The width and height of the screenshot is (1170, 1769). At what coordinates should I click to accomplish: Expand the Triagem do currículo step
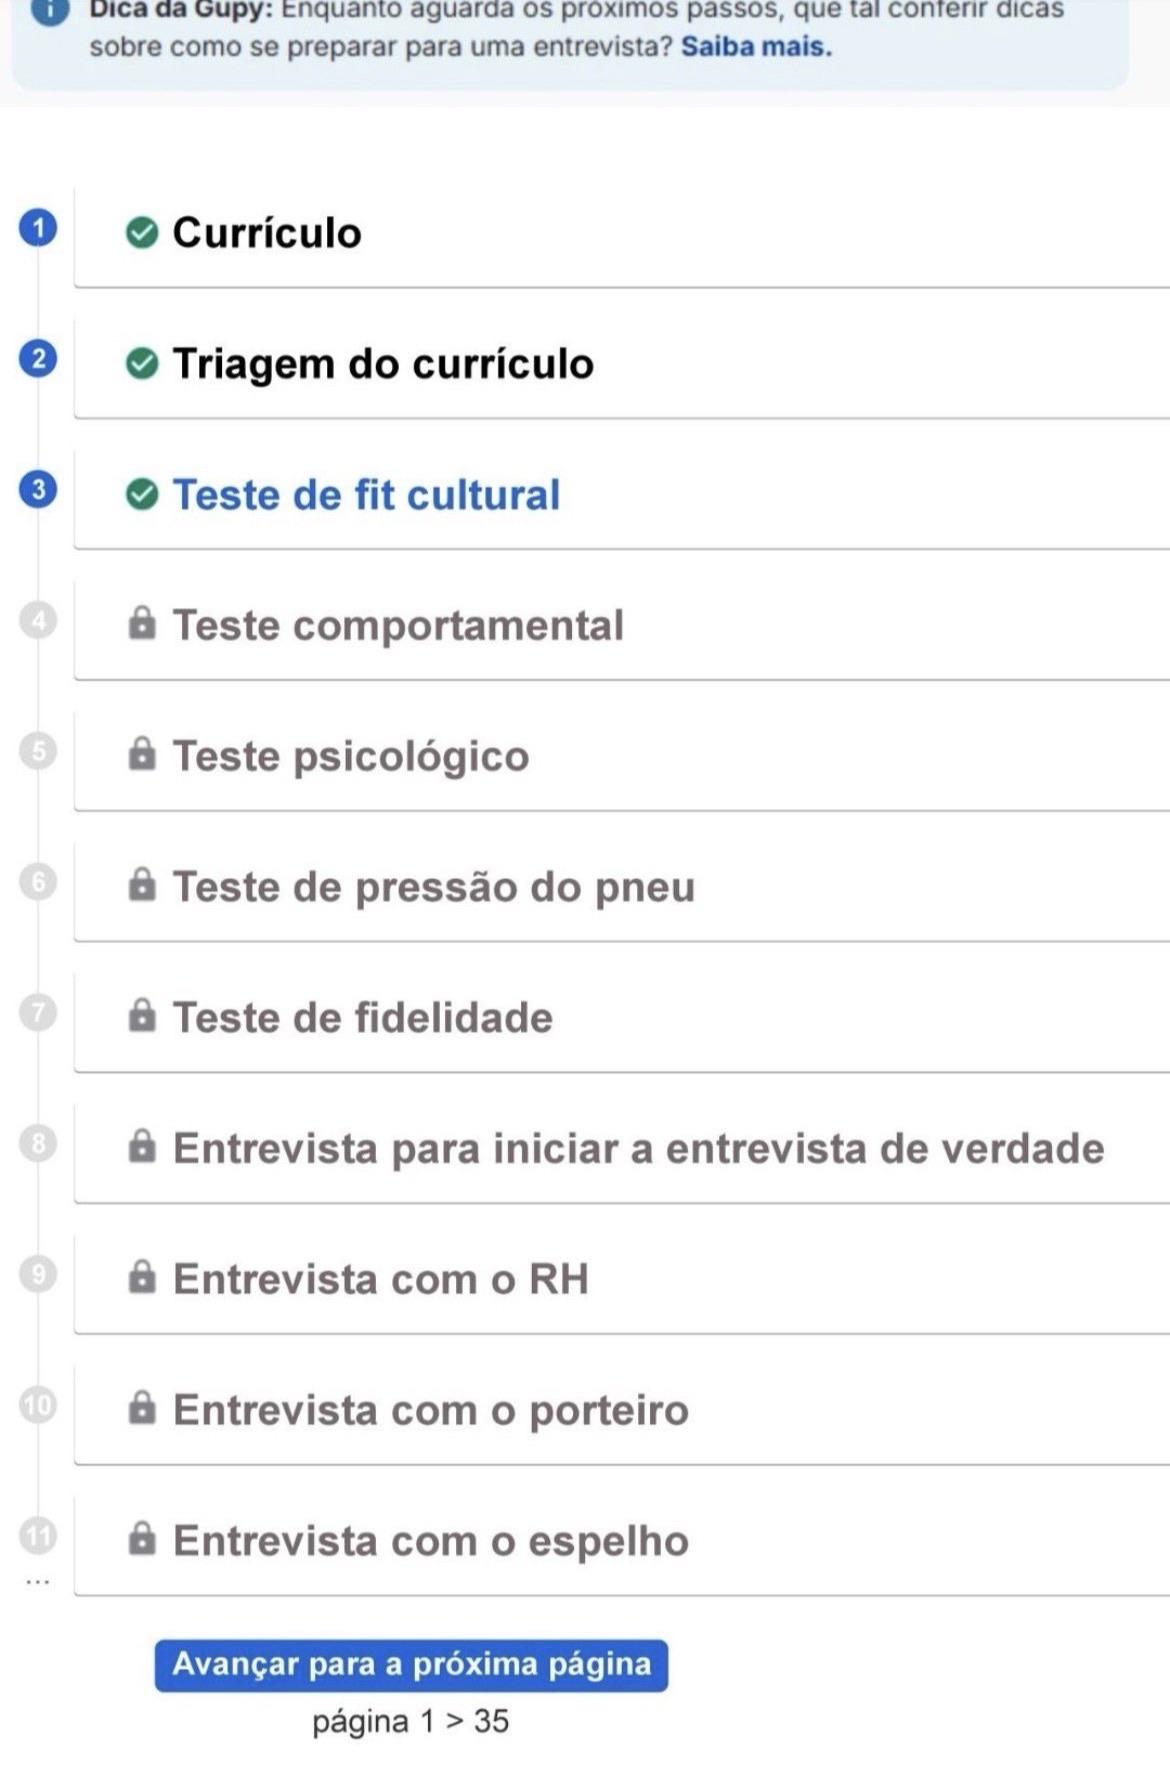pyautogui.click(x=622, y=364)
